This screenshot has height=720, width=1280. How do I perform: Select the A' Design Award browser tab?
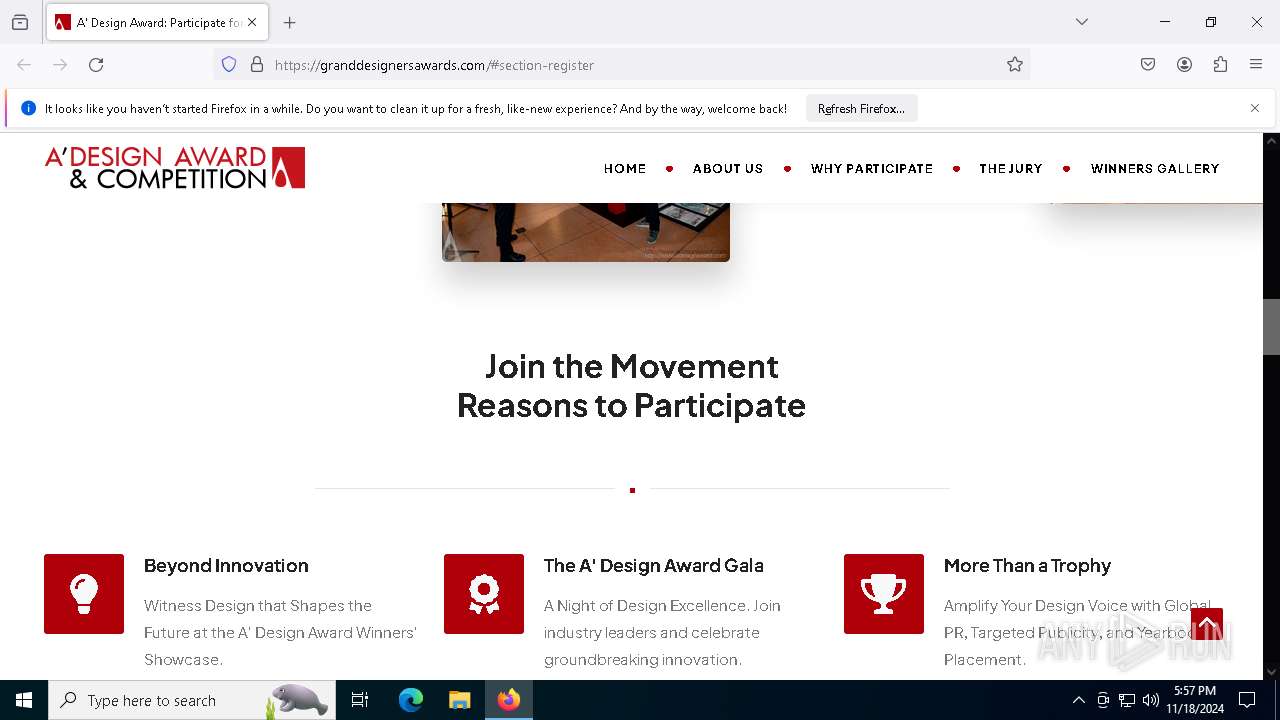[x=157, y=22]
